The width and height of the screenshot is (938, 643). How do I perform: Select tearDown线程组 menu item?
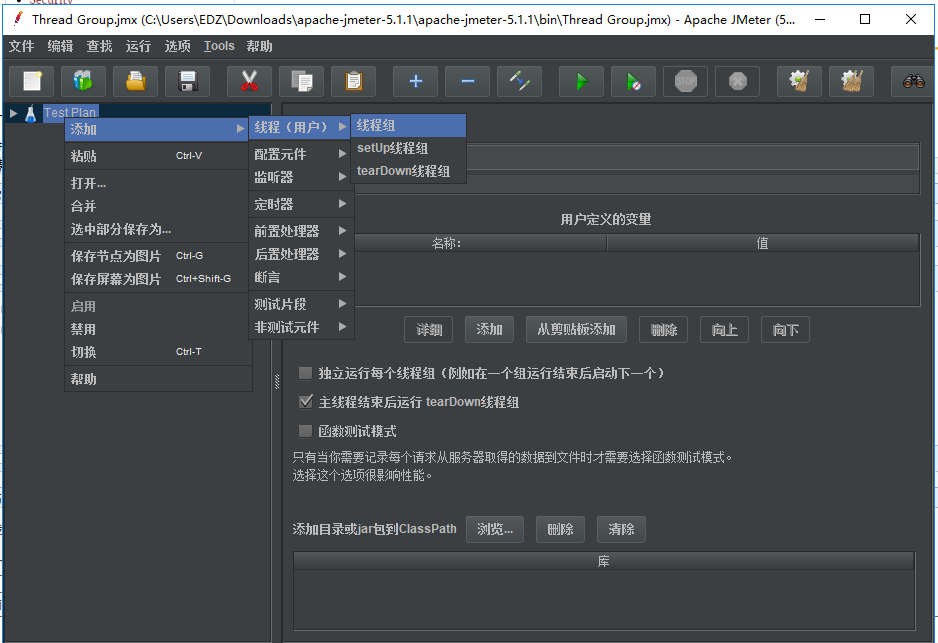pos(408,171)
